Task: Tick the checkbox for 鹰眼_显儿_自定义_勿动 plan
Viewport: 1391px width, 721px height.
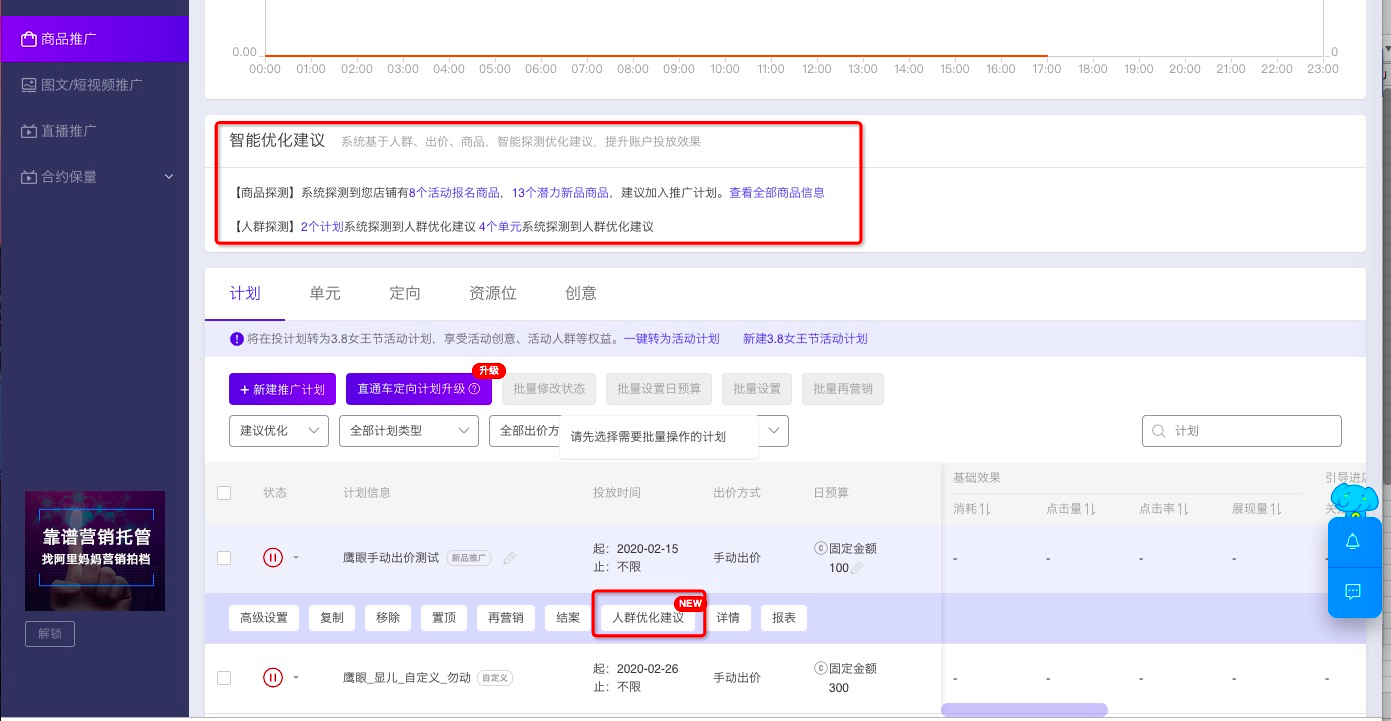Action: [x=224, y=677]
